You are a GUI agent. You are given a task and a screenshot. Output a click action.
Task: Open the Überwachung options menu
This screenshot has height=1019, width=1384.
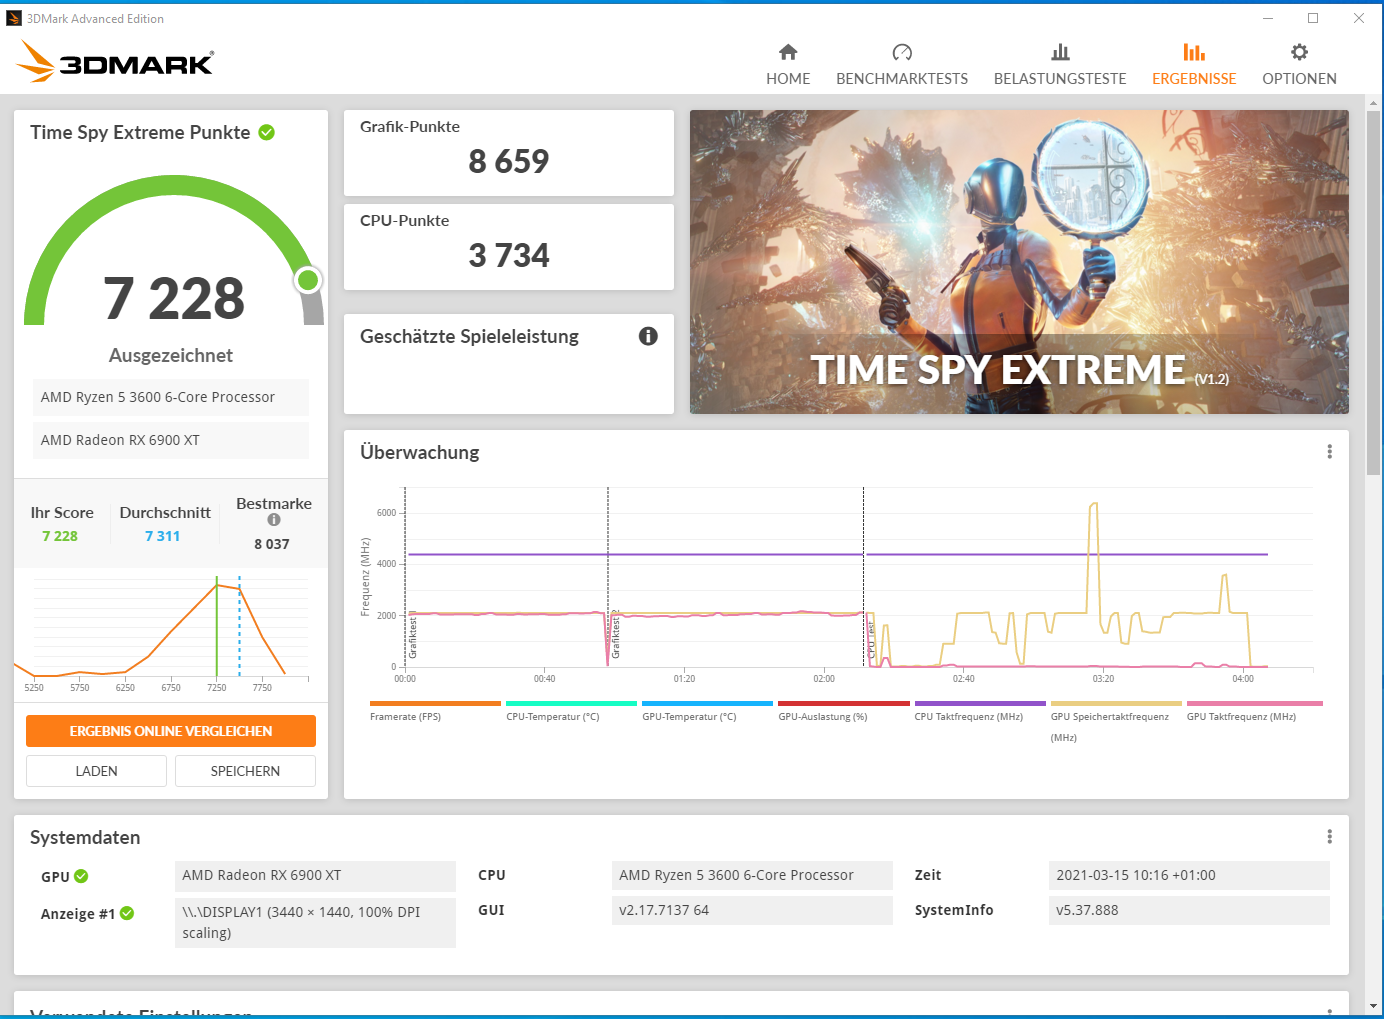coord(1329,452)
